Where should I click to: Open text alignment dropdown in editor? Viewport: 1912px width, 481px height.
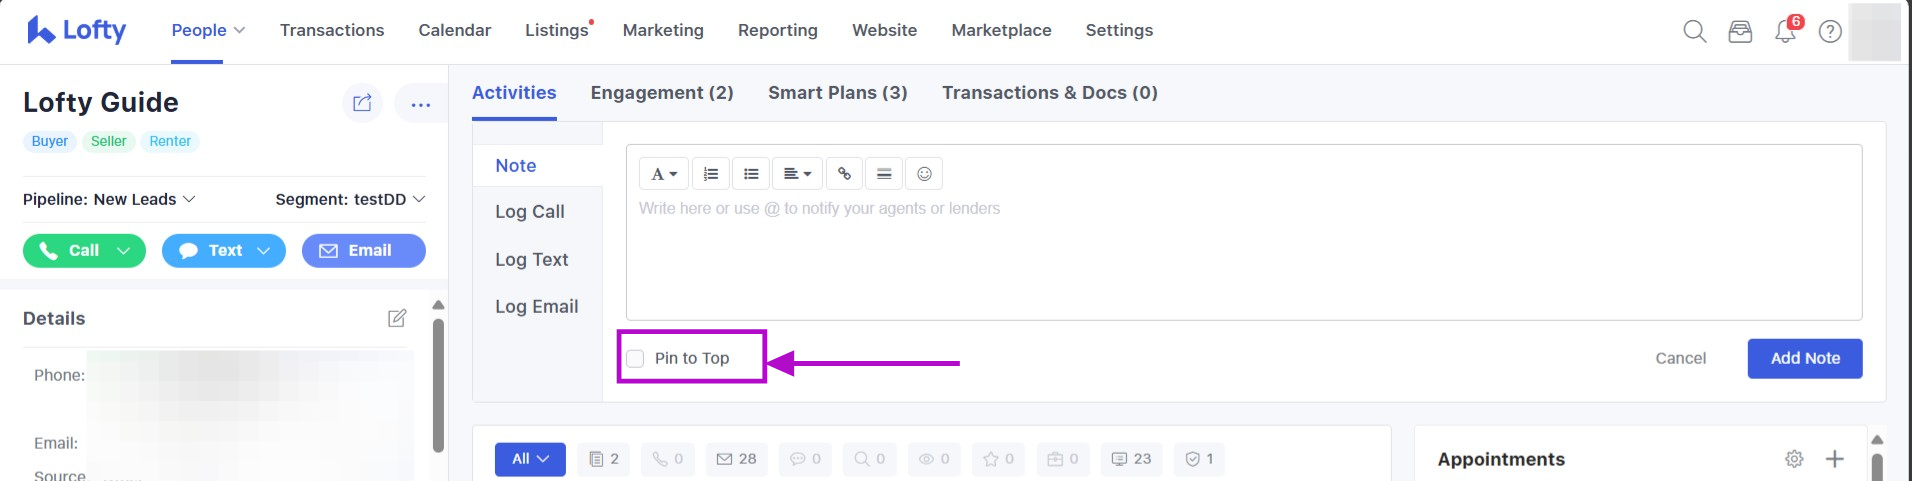click(797, 174)
